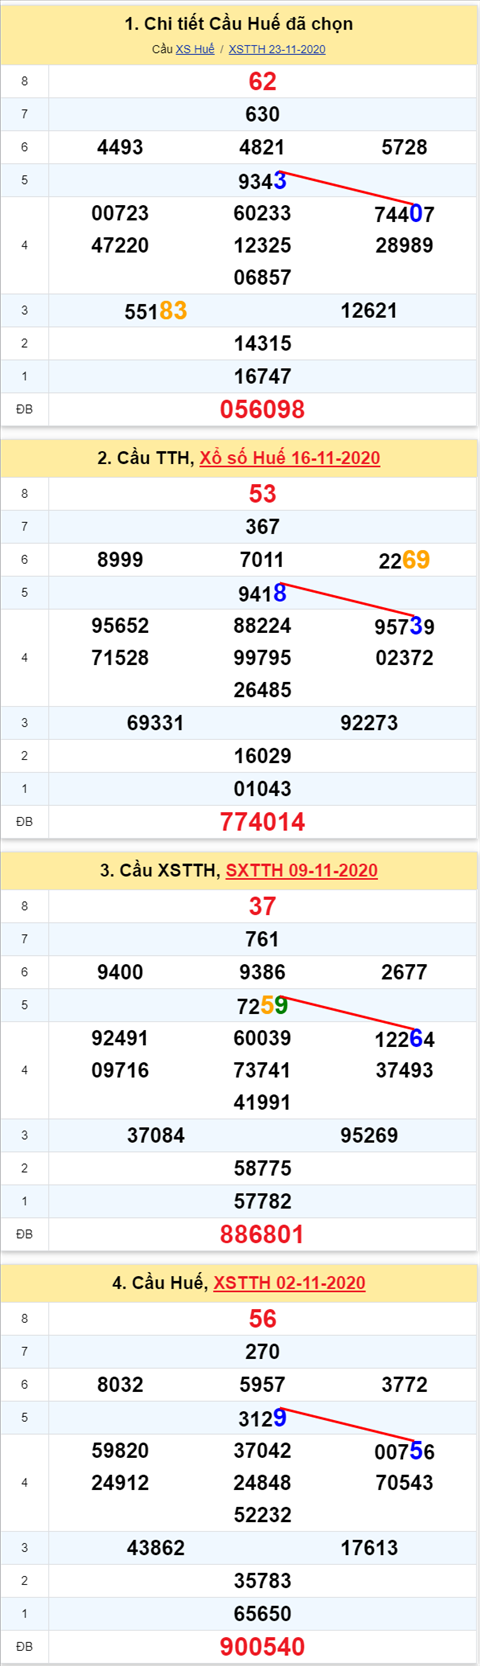Viewport: 480px width, 1666px height.
Task: Click the number 58775
Action: 262,1169
